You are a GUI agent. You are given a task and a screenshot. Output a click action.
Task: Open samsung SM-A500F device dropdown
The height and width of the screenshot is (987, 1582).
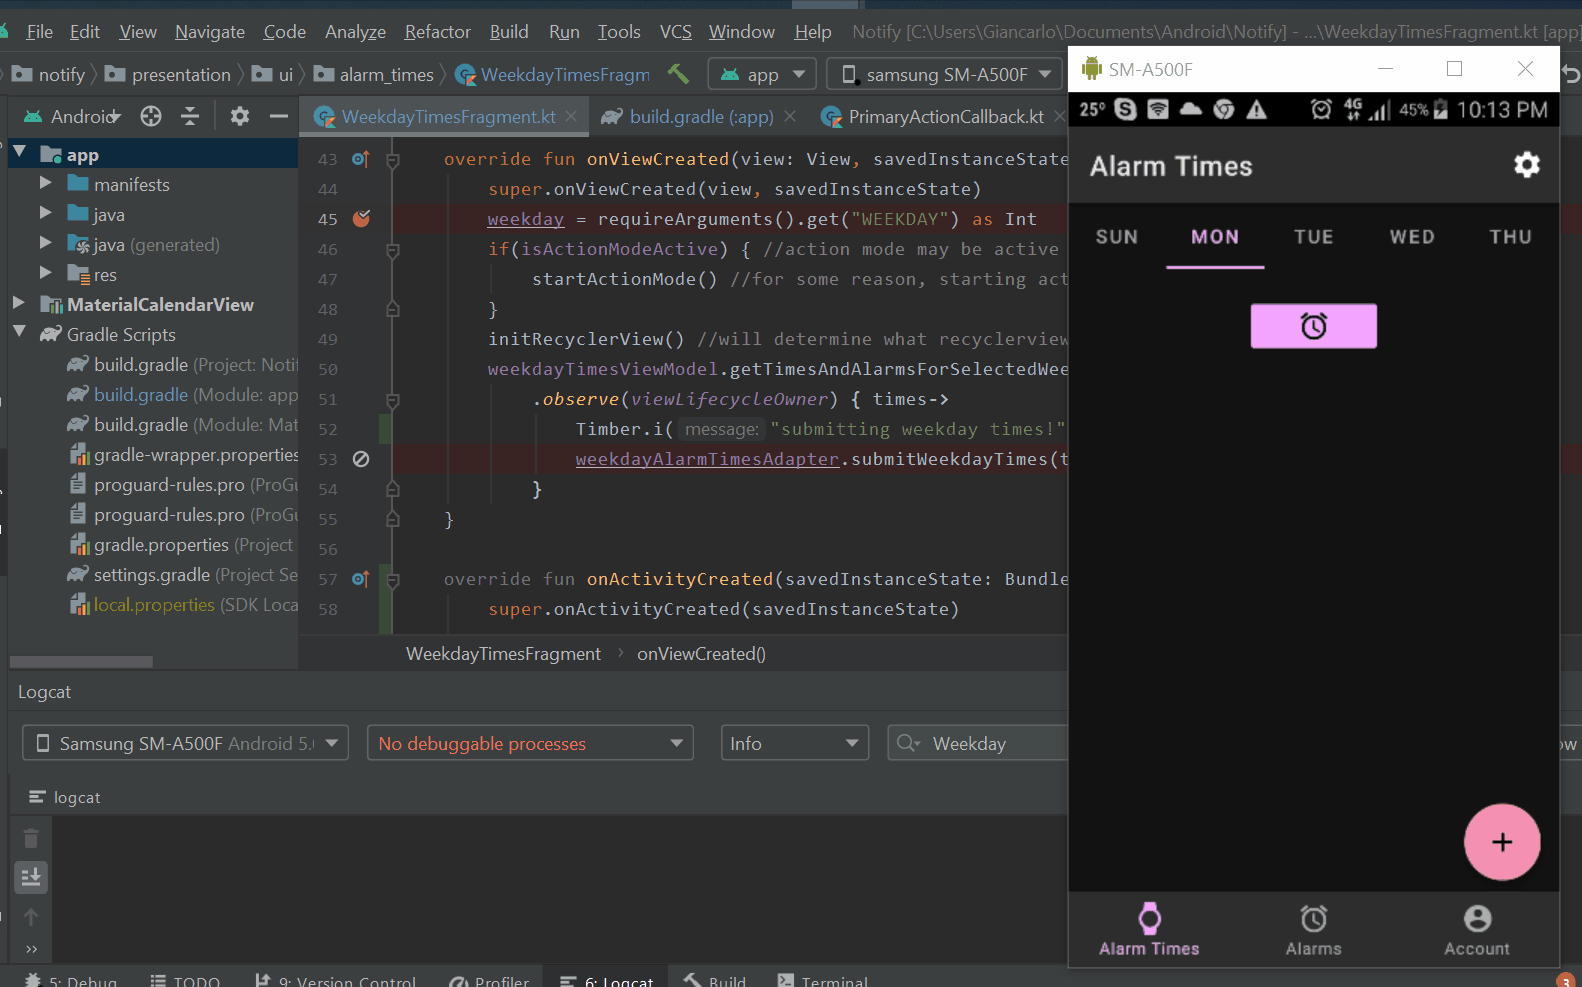[945, 74]
